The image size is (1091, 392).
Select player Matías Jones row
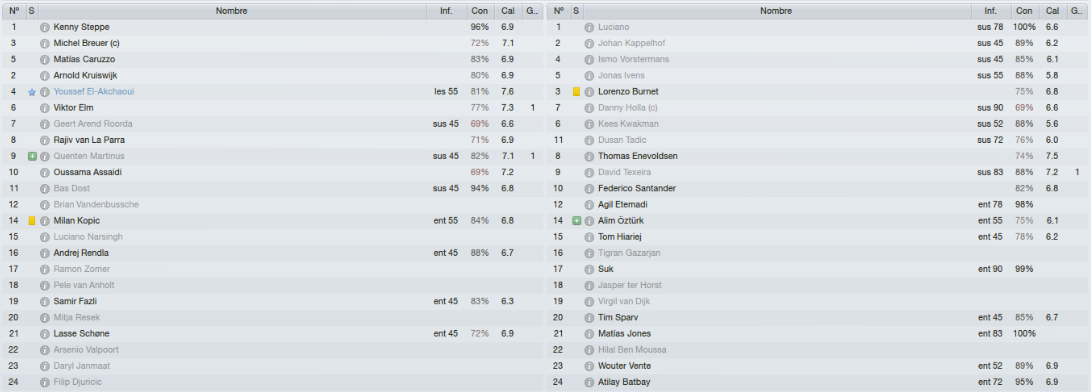pyautogui.click(x=818, y=334)
